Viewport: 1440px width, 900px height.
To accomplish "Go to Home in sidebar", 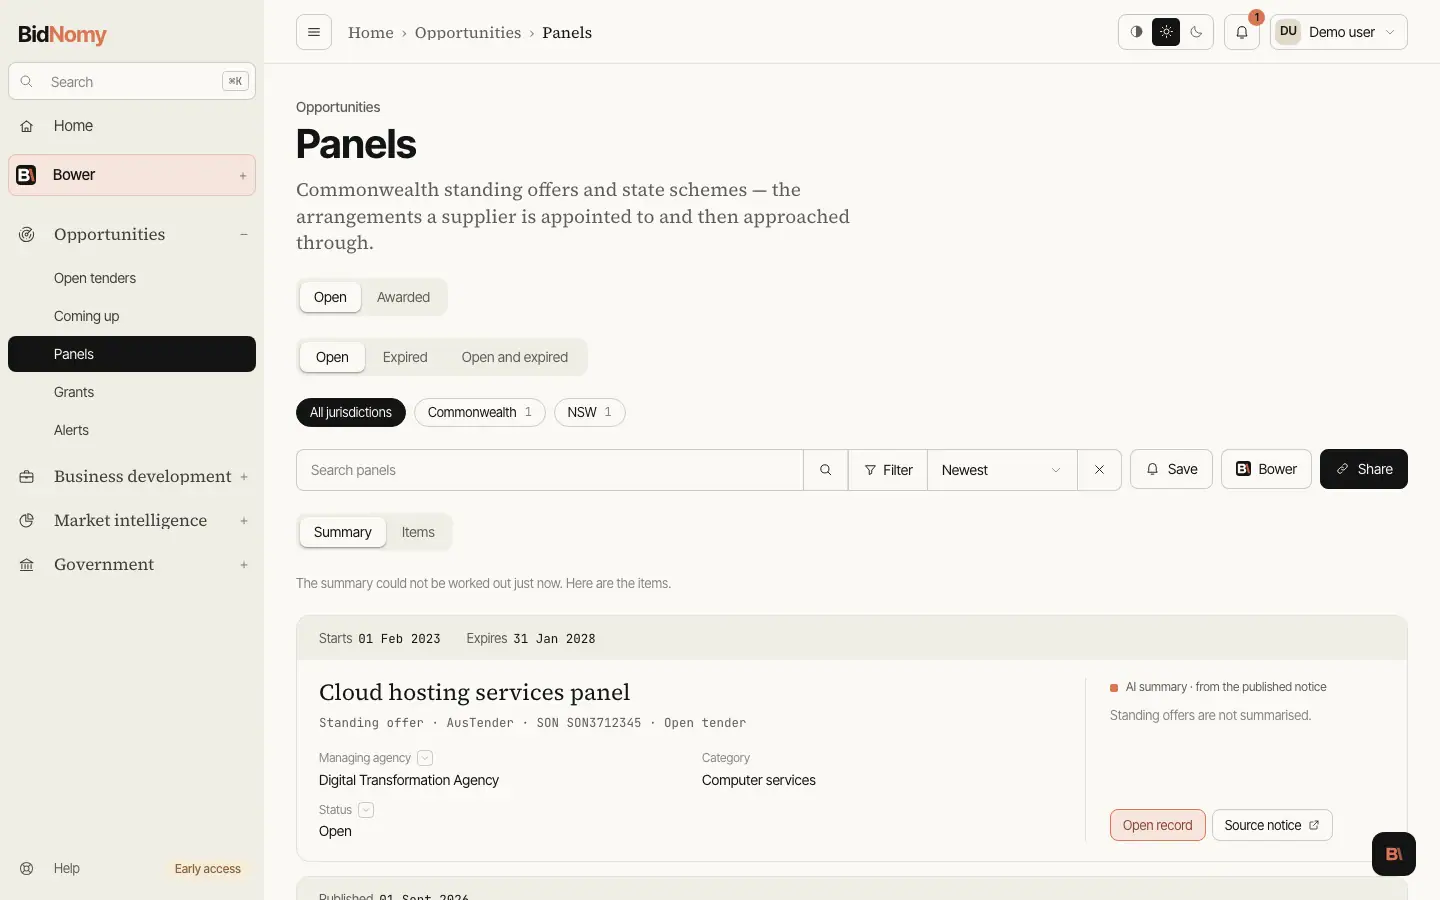I will (x=132, y=126).
